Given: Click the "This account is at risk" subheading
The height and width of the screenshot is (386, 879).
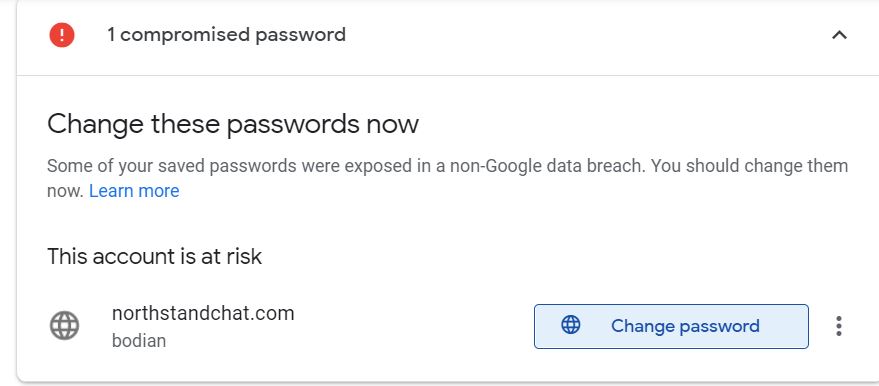Looking at the screenshot, I should click(x=154, y=256).
